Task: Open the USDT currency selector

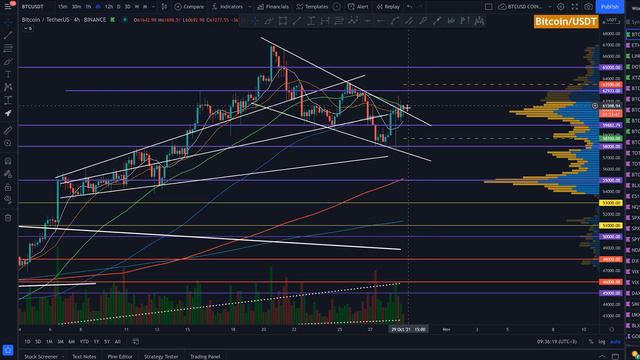Action: pyautogui.click(x=611, y=20)
